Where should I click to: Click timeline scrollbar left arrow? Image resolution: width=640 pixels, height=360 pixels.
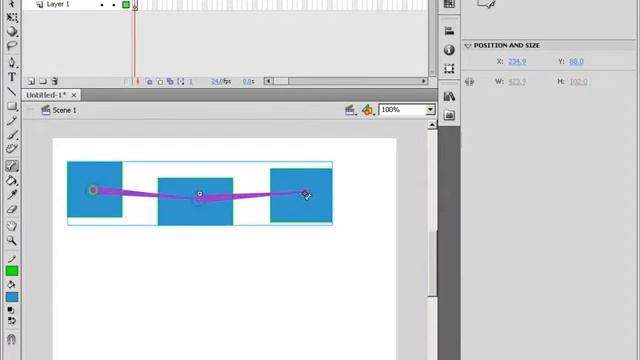pyautogui.click(x=268, y=81)
